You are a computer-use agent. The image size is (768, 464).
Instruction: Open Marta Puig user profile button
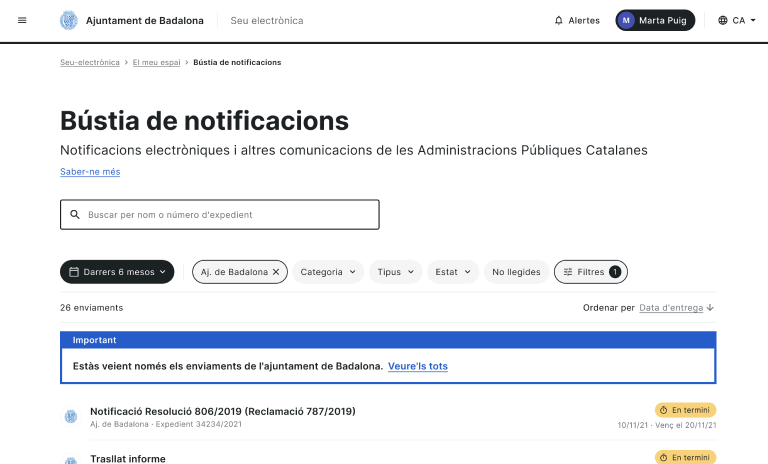(655, 21)
